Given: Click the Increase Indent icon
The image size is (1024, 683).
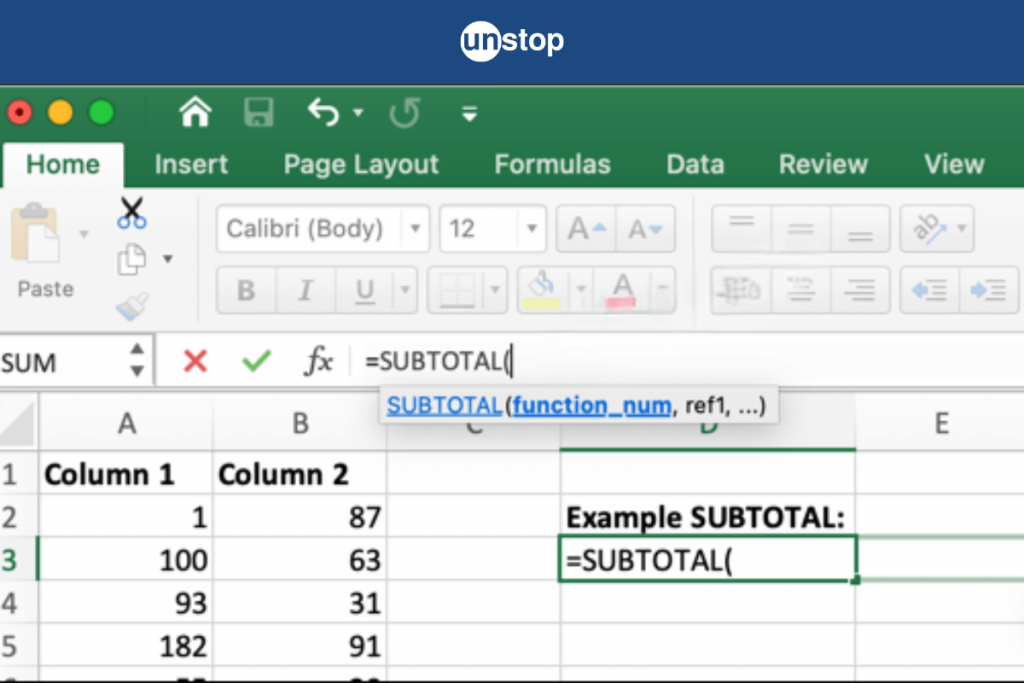Looking at the screenshot, I should [x=988, y=290].
